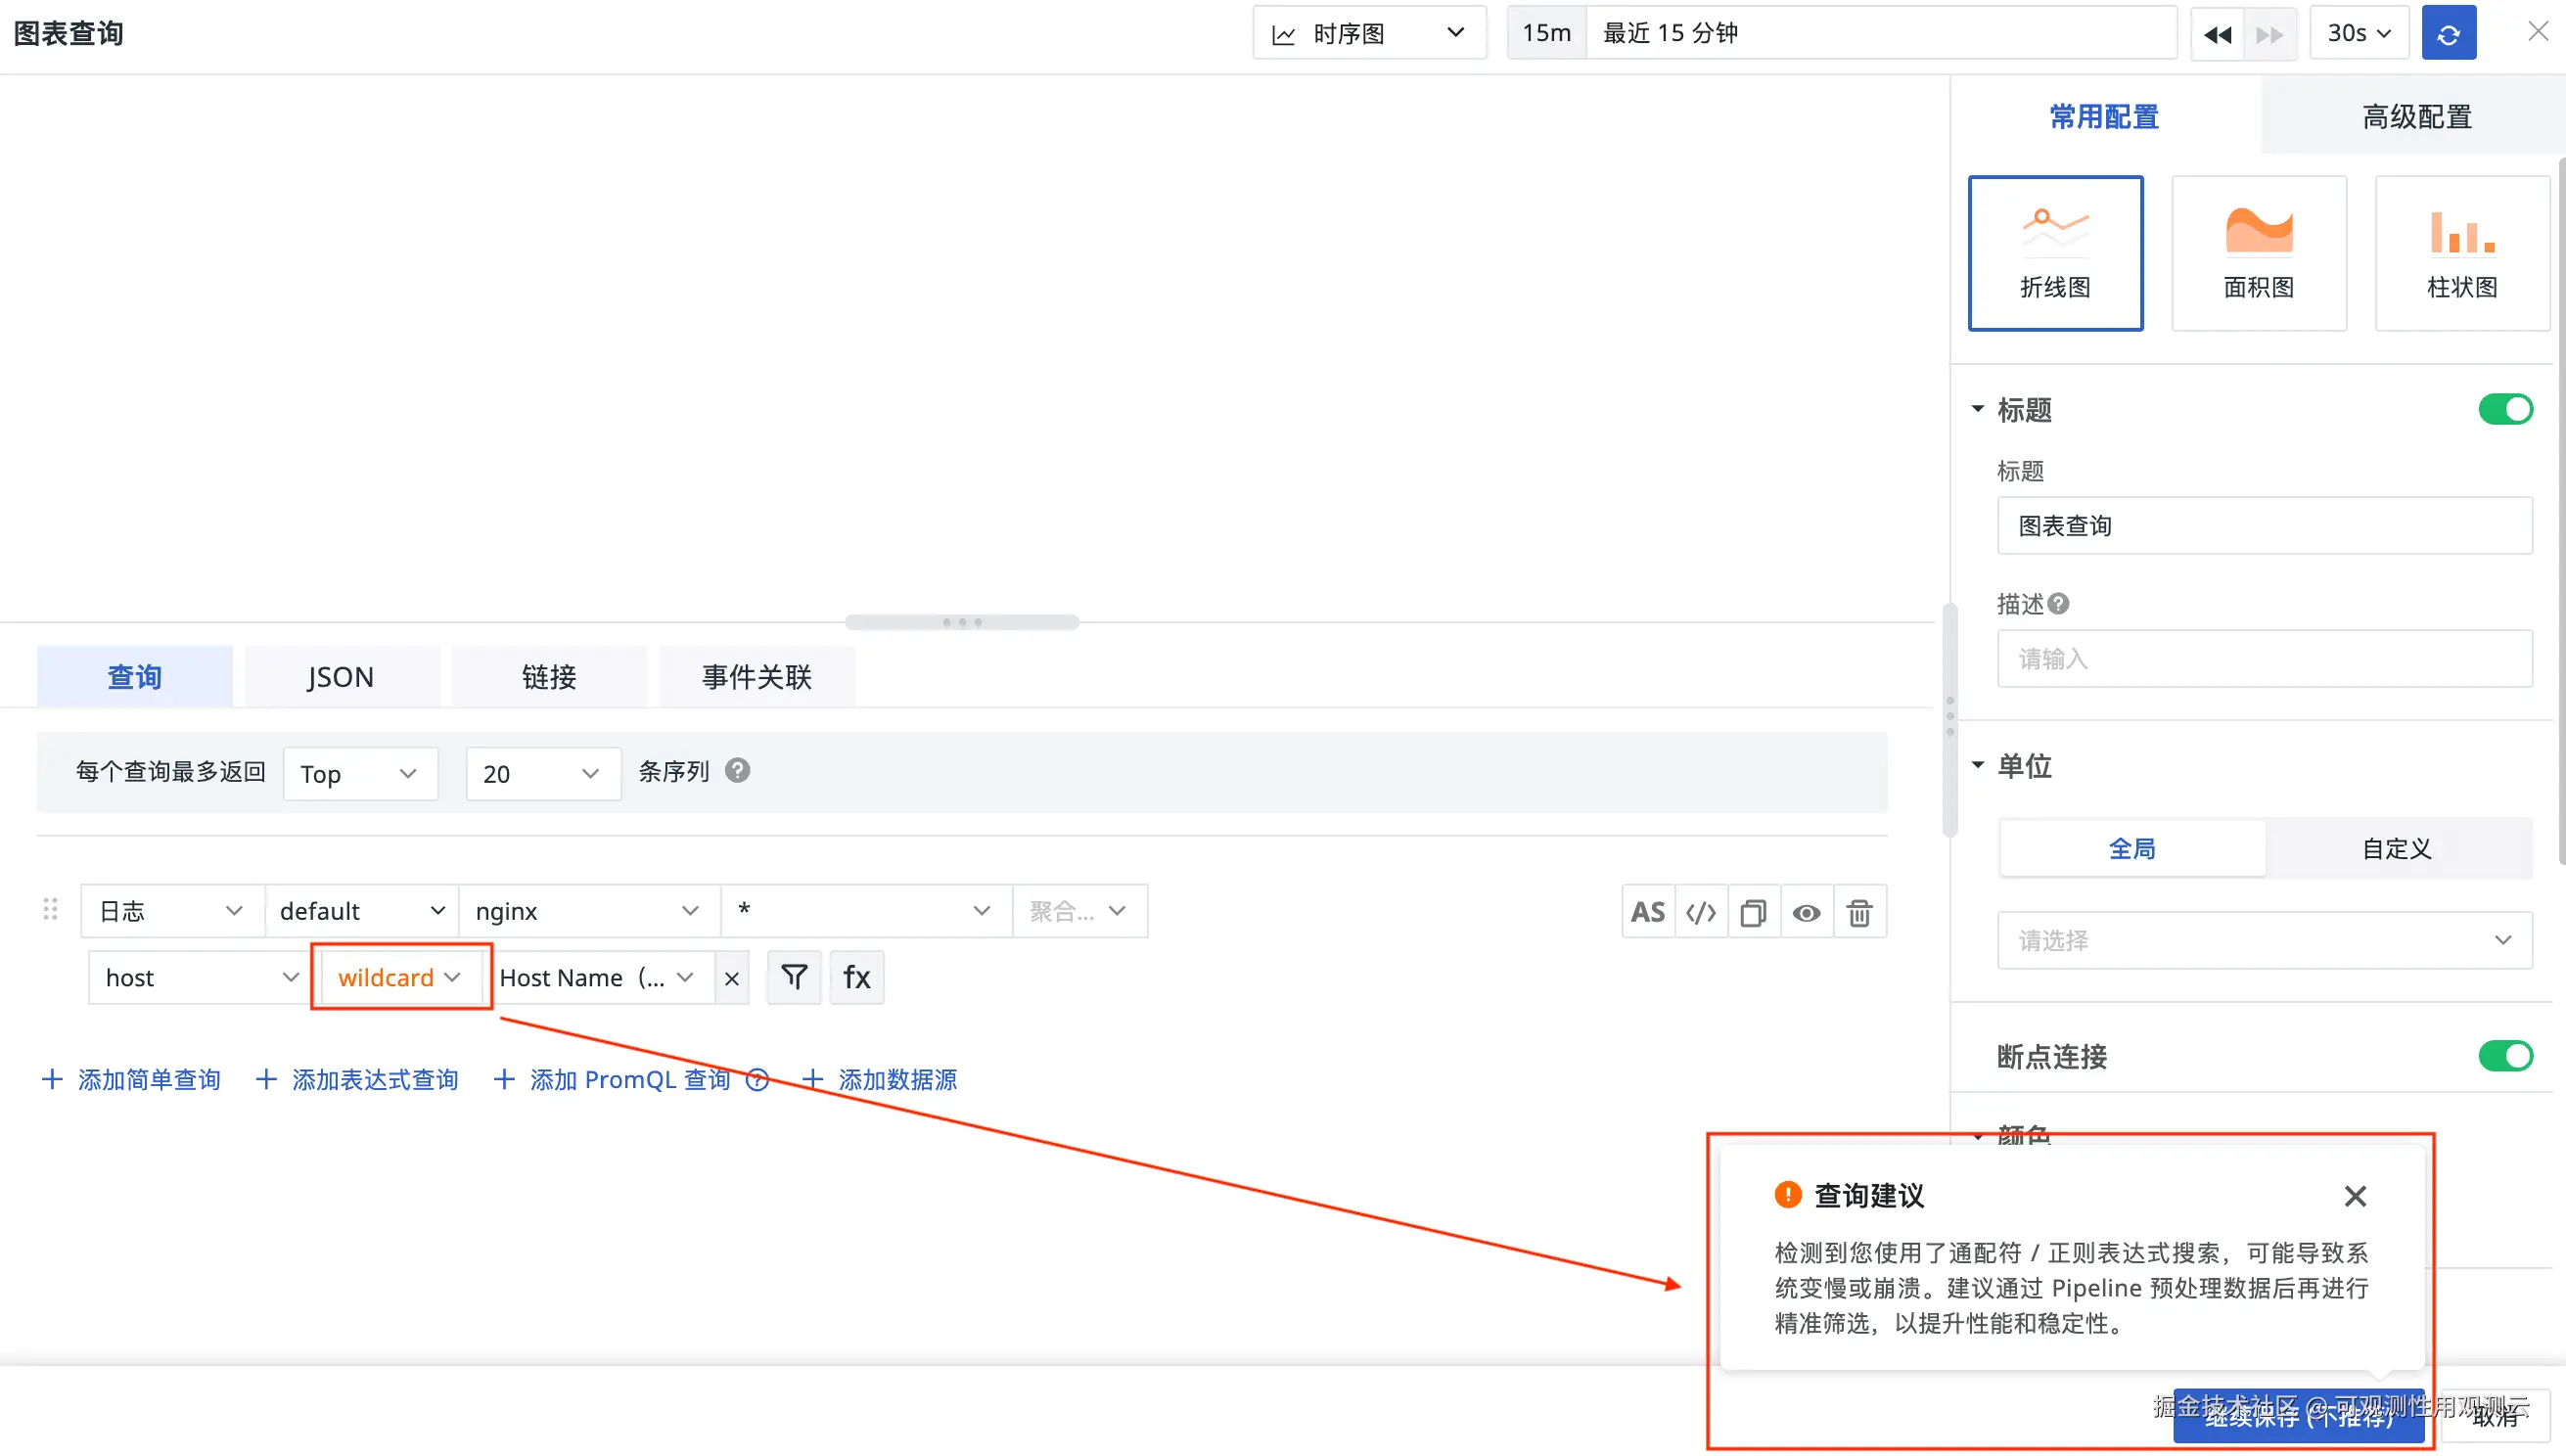Click the blue refresh icon button
Screen dimensions: 2566x1456
click(x=2448, y=34)
